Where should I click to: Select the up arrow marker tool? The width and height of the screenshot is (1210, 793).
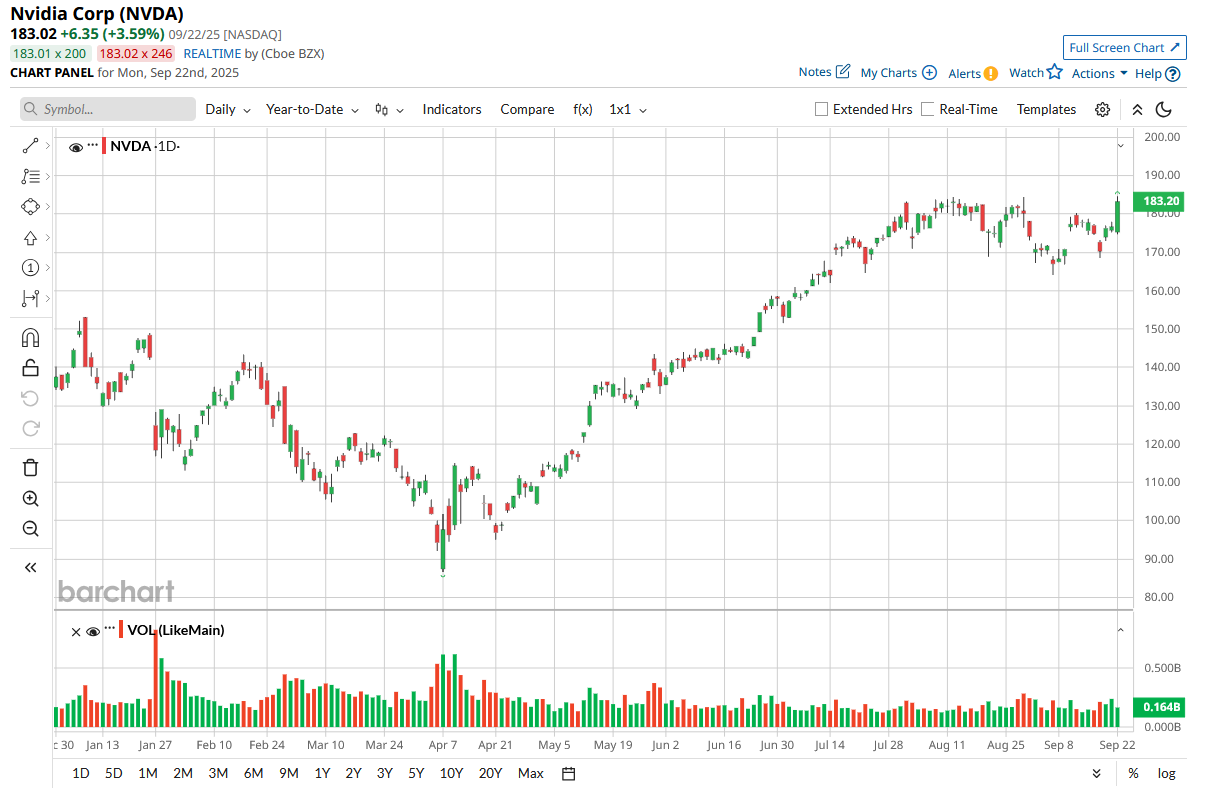(x=30, y=238)
